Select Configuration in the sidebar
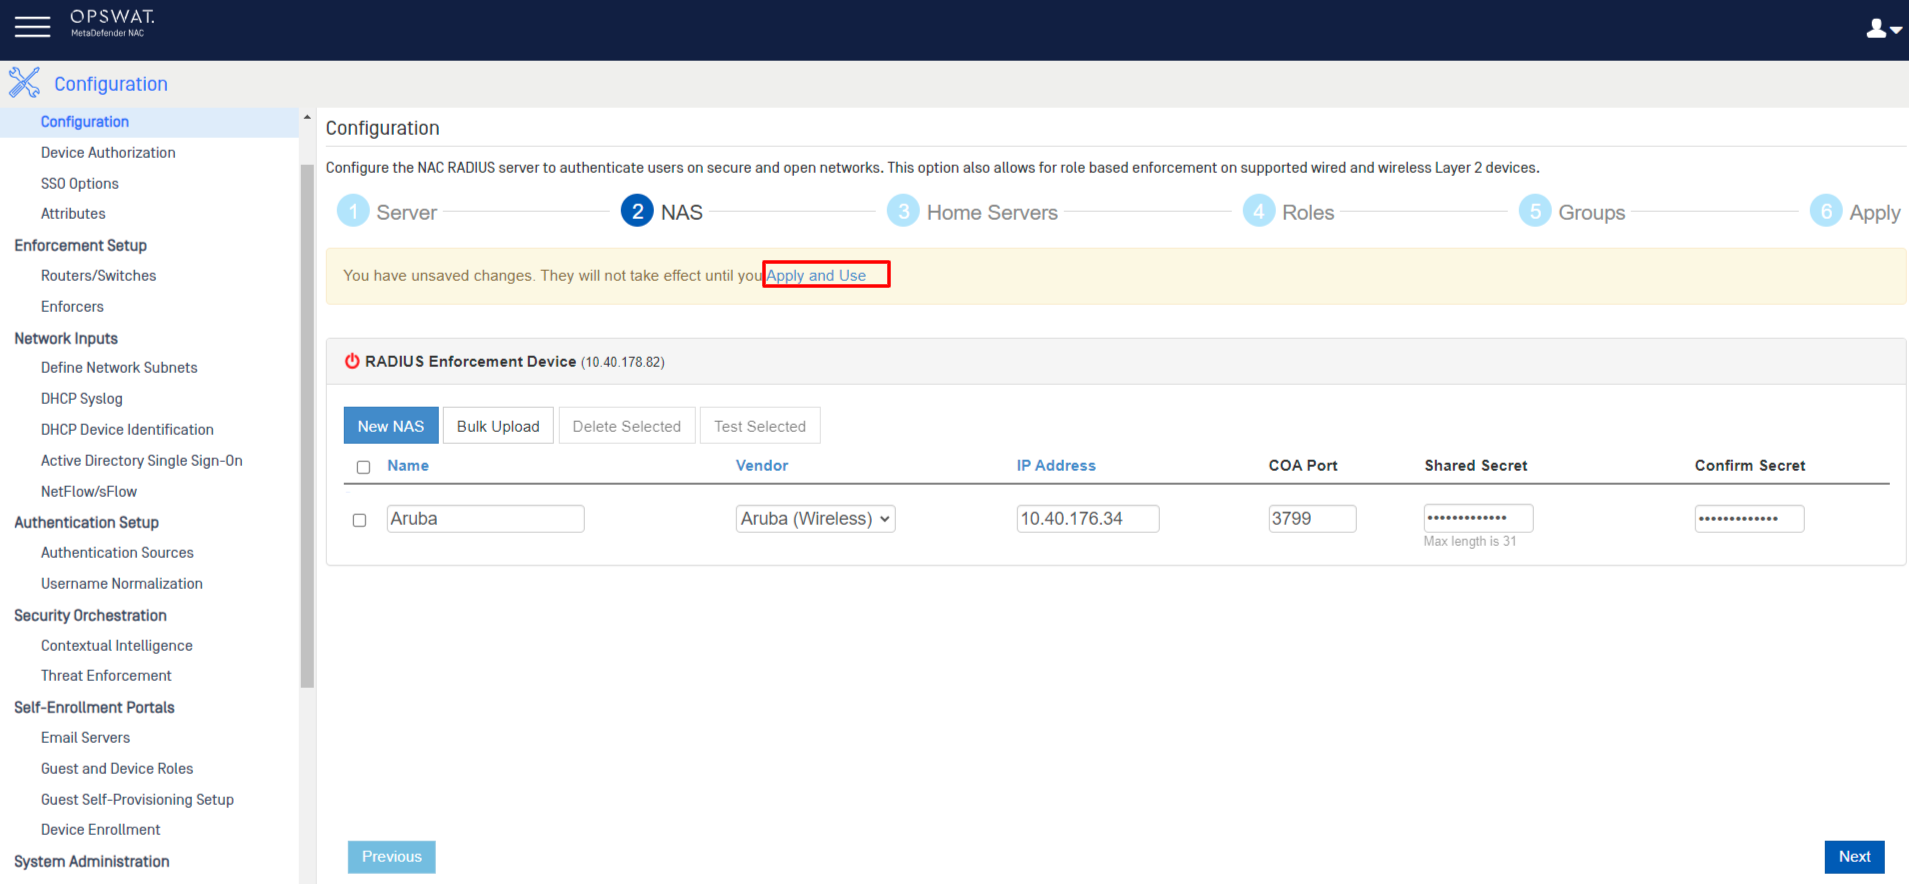Image resolution: width=1909 pixels, height=884 pixels. (x=85, y=122)
